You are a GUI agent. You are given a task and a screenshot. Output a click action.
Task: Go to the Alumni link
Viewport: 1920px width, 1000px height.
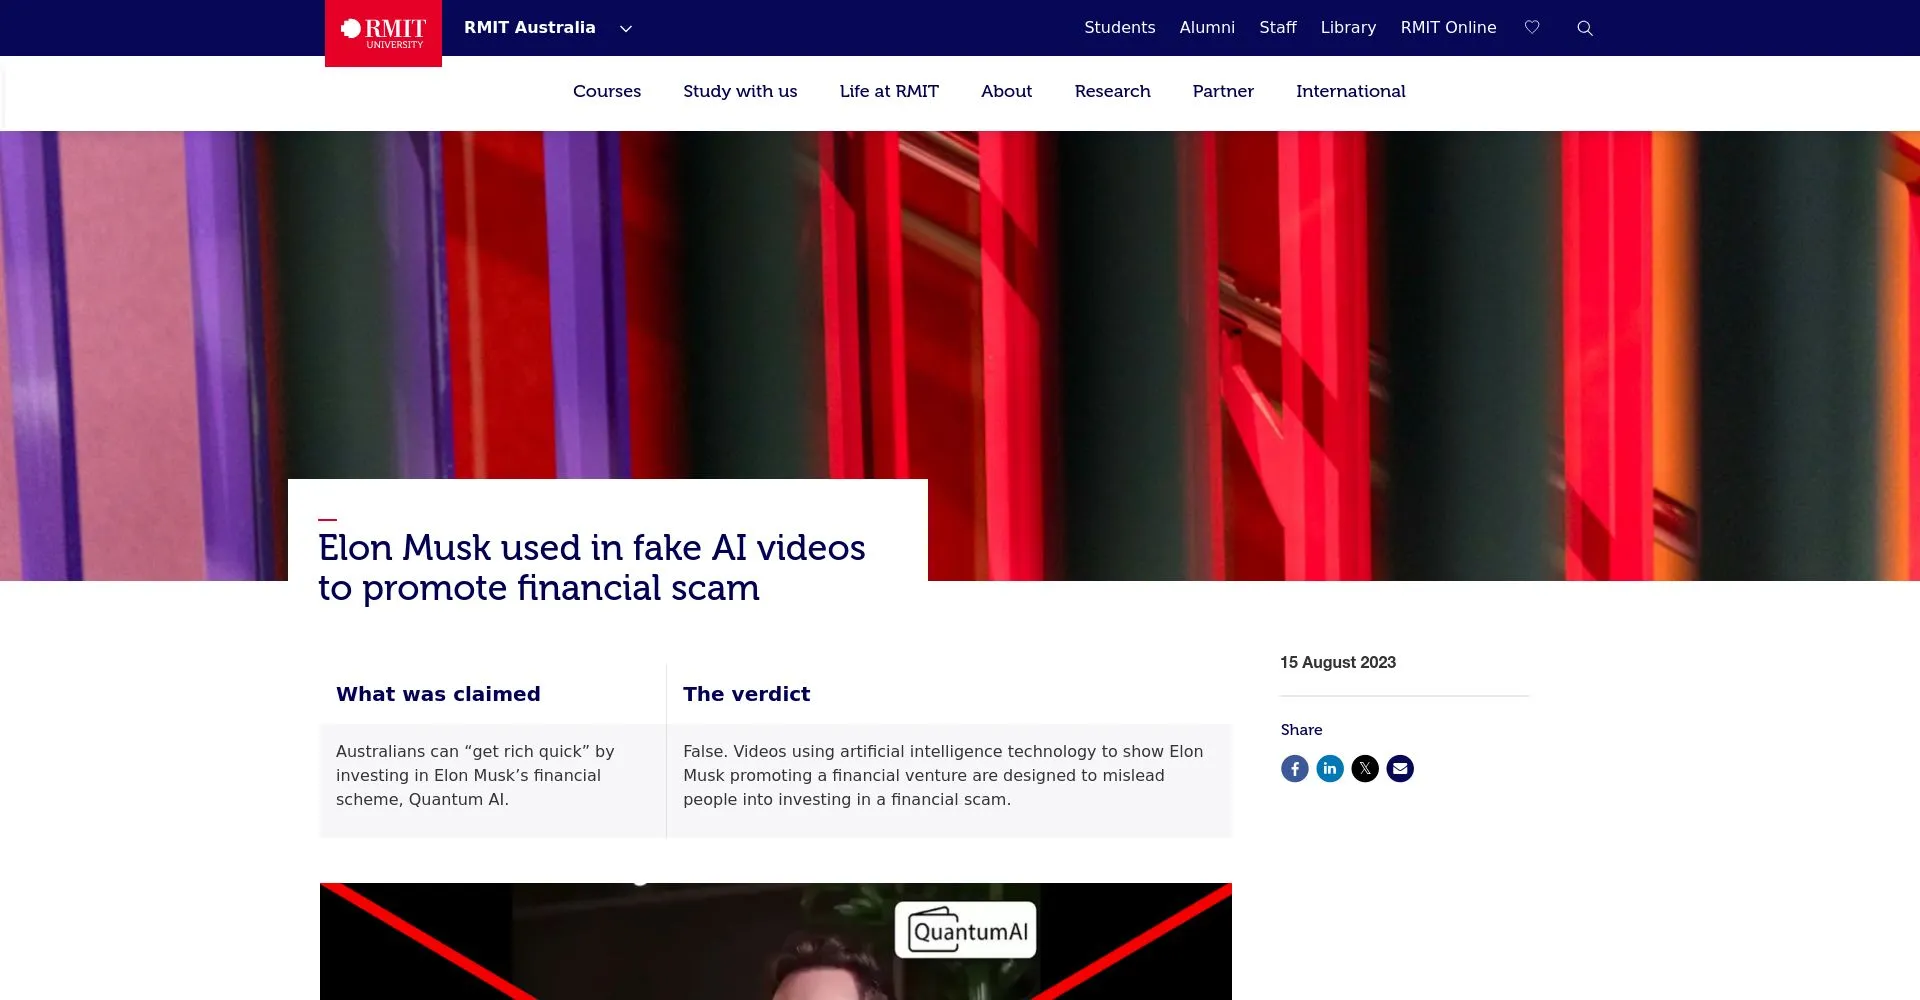pyautogui.click(x=1207, y=28)
